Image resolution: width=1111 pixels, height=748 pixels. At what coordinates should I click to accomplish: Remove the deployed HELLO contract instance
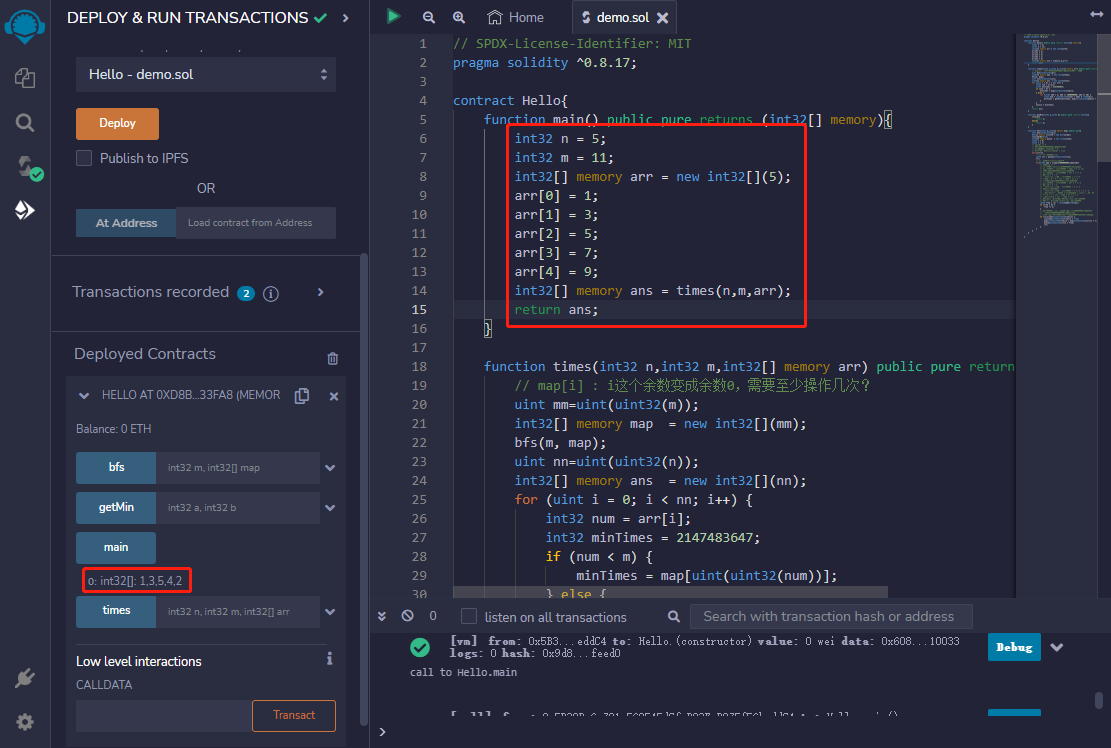click(334, 397)
